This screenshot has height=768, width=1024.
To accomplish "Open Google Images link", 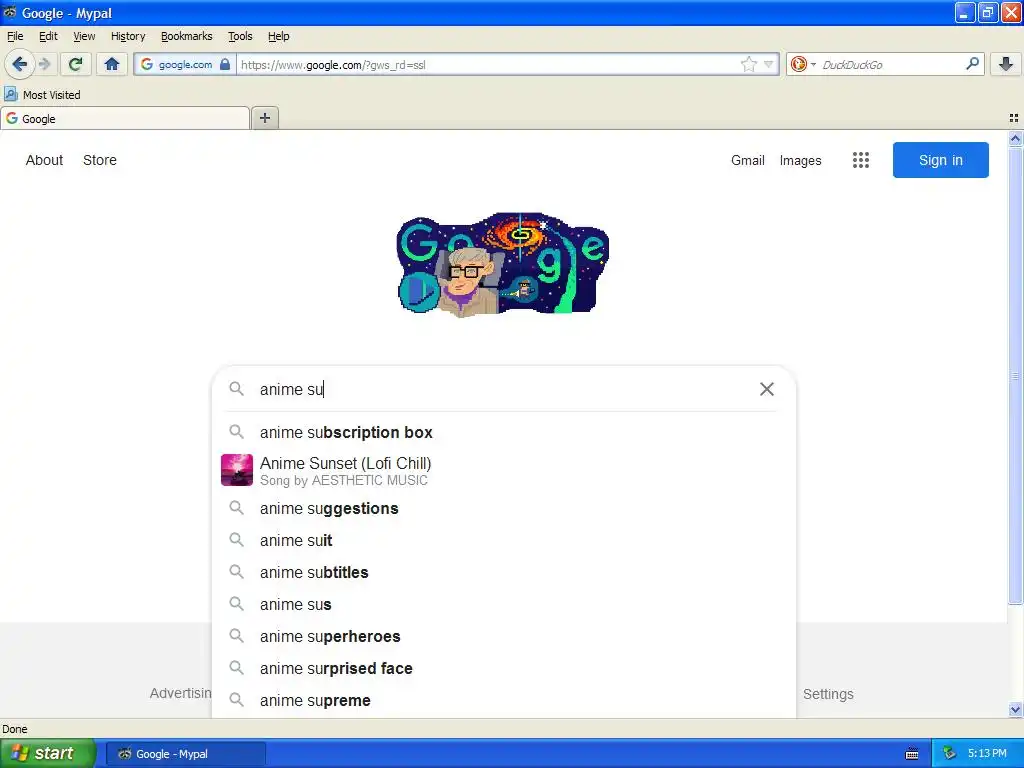I will (x=800, y=160).
